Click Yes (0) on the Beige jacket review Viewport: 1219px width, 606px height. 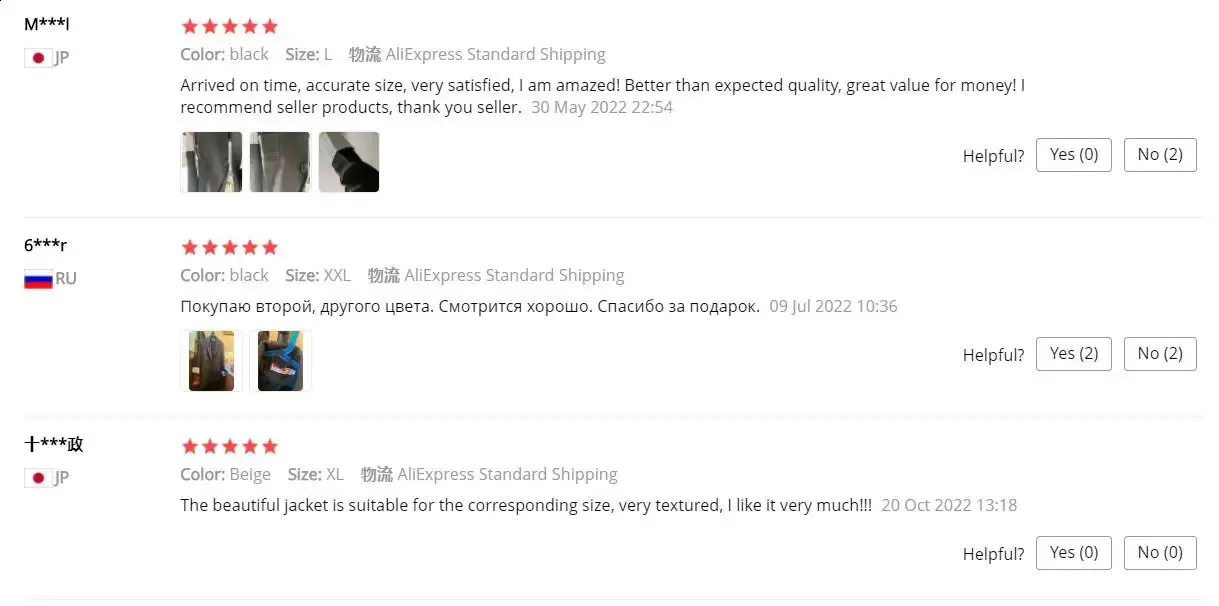[1074, 553]
